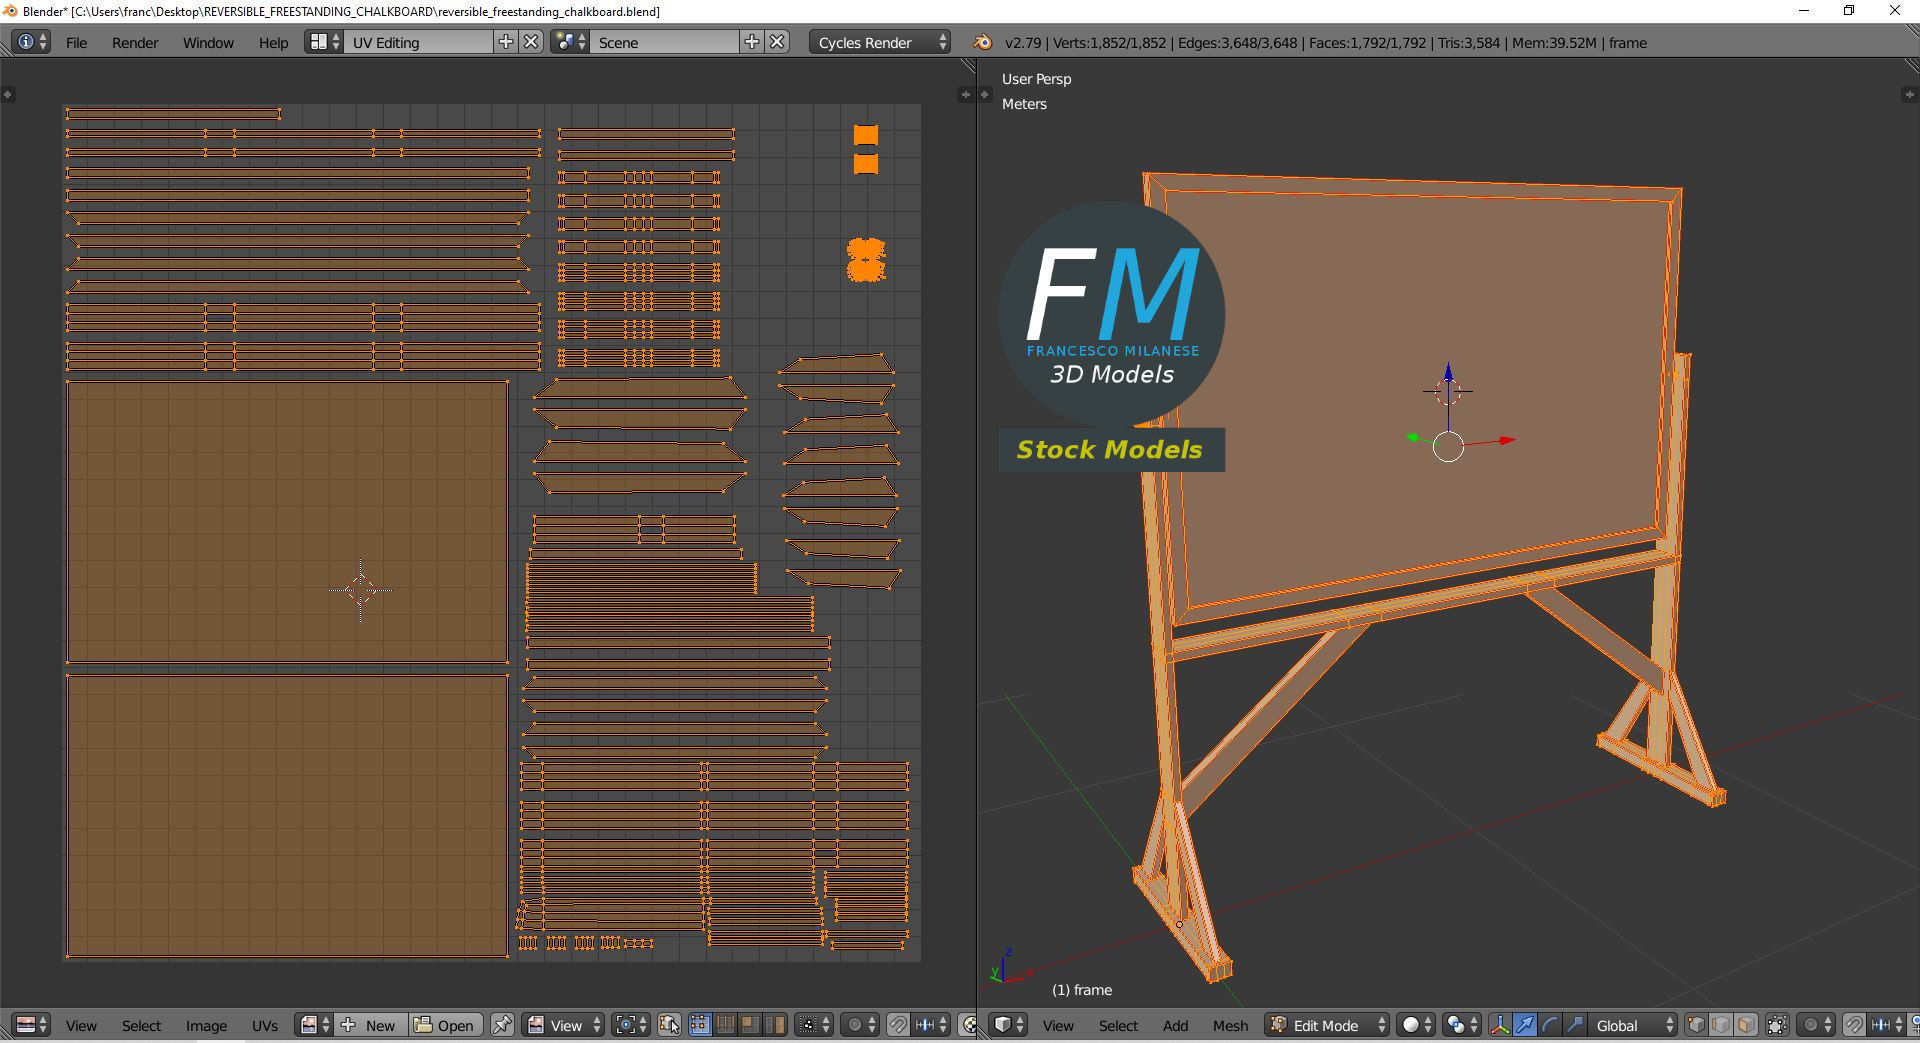
Task: Open the 3D view pivot point selector
Action: click(x=1462, y=1025)
